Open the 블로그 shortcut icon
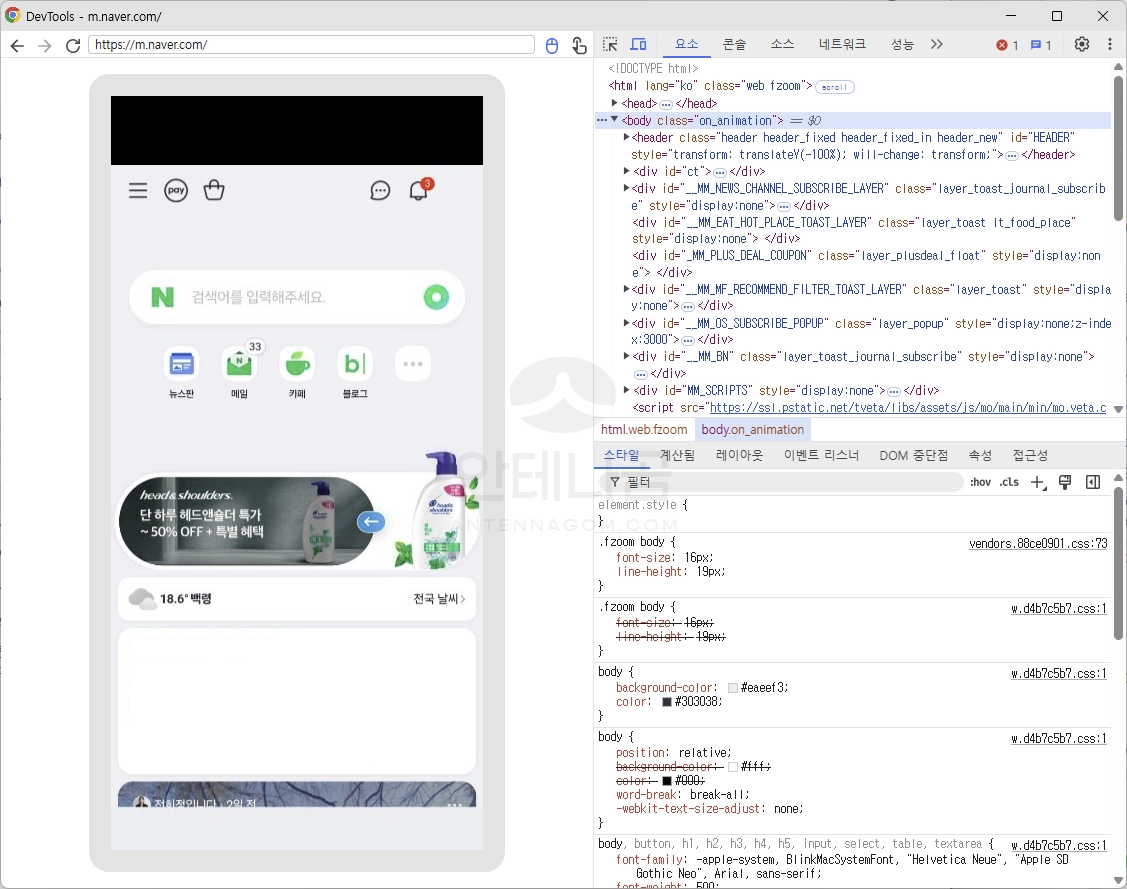The width and height of the screenshot is (1127, 889). tap(355, 364)
